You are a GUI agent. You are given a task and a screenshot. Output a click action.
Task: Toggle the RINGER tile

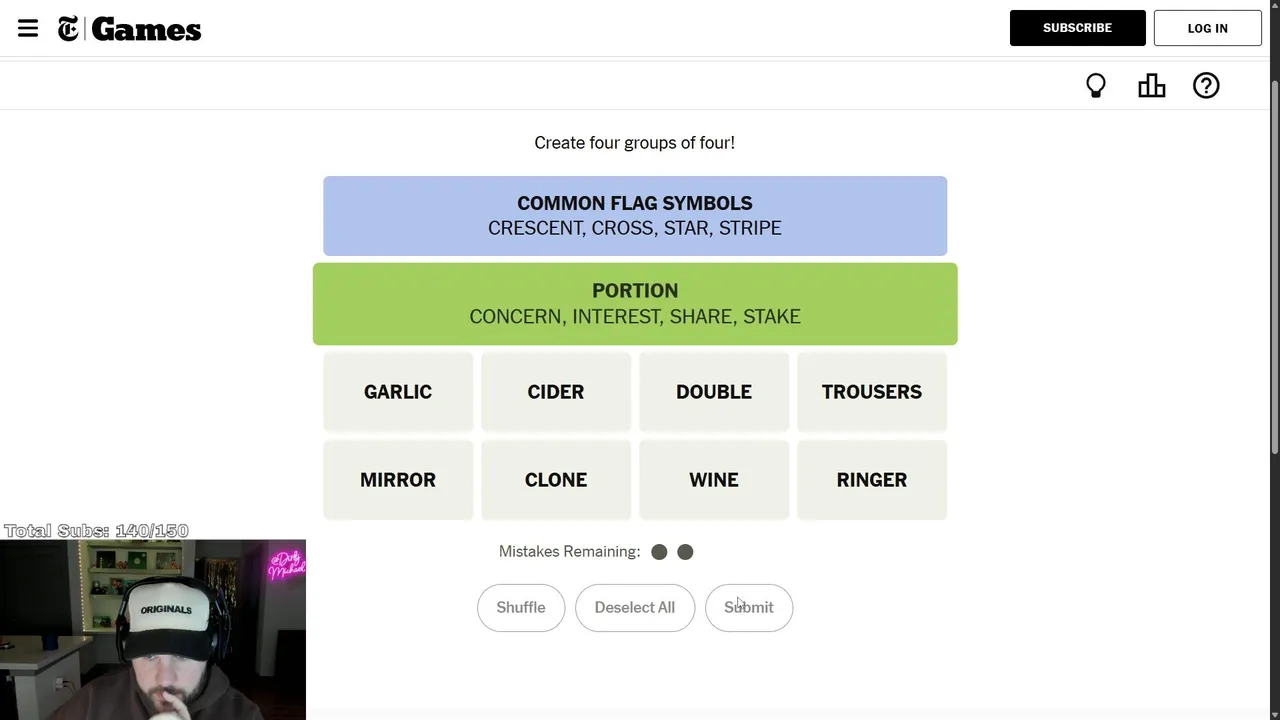tap(872, 480)
